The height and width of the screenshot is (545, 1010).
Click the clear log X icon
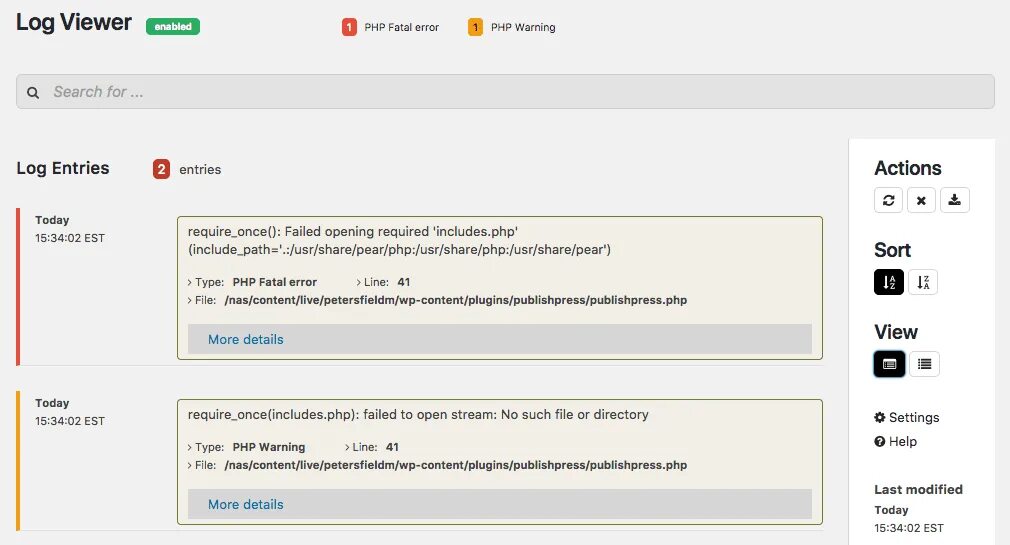(921, 200)
